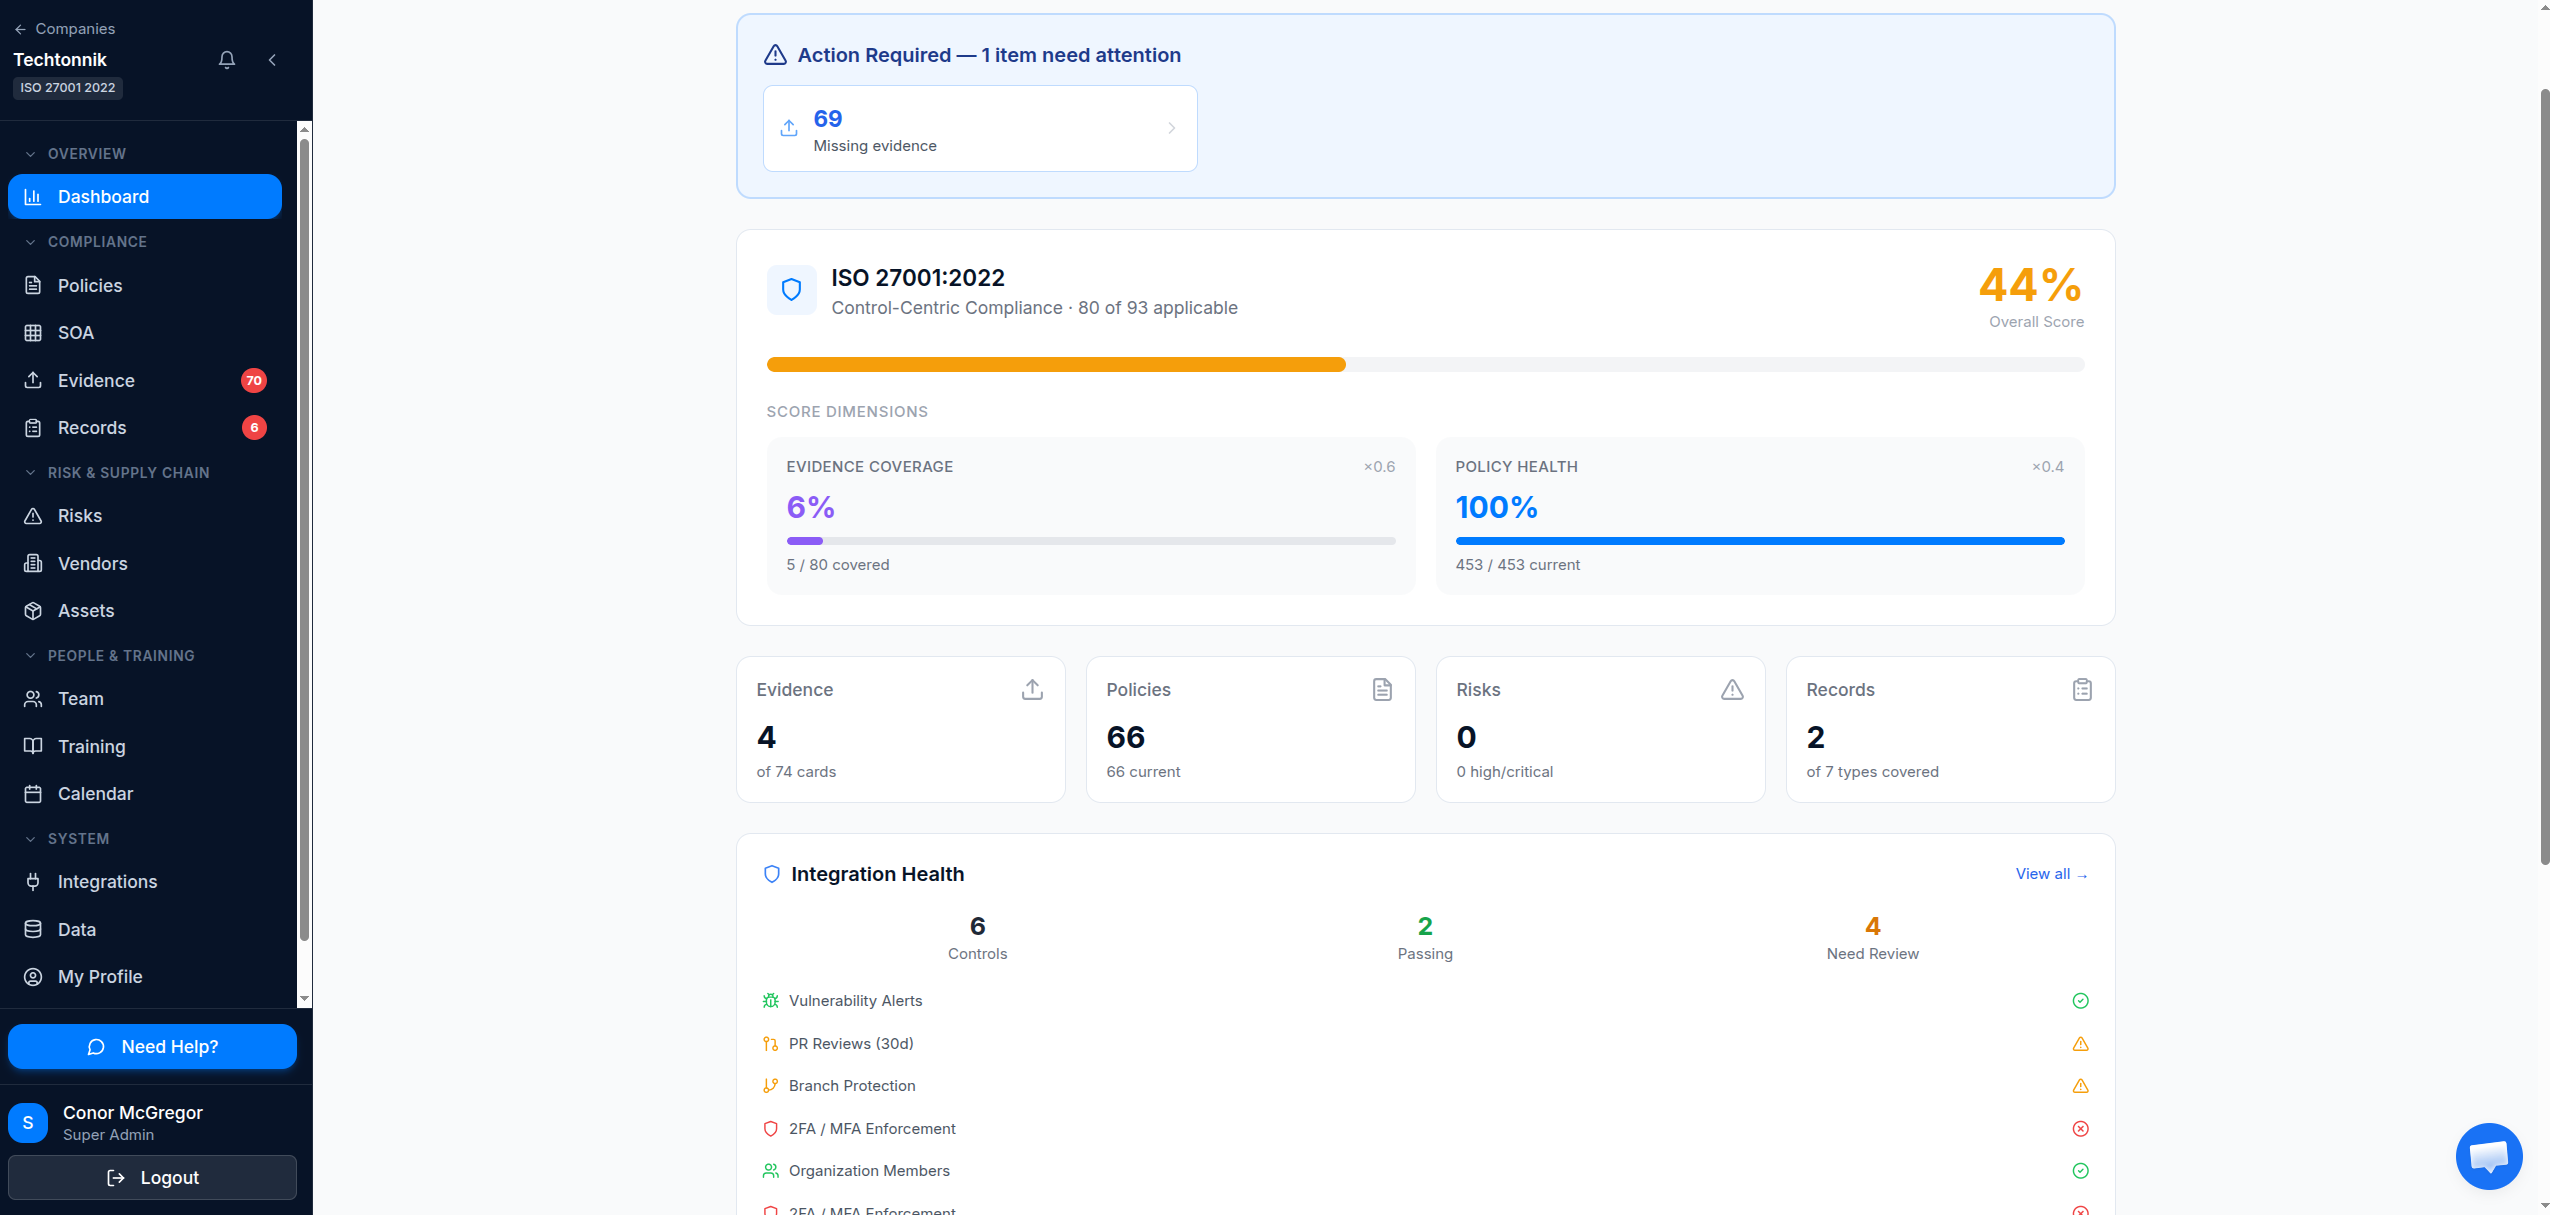Open the Records summary card
The image size is (2550, 1215).
point(1951,730)
